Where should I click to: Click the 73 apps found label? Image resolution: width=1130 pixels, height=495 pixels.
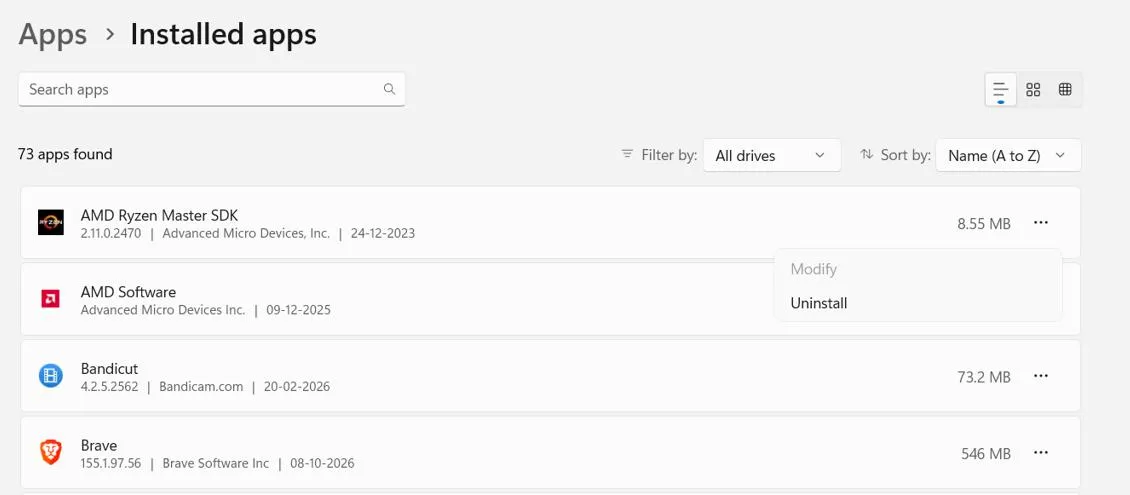coord(65,154)
